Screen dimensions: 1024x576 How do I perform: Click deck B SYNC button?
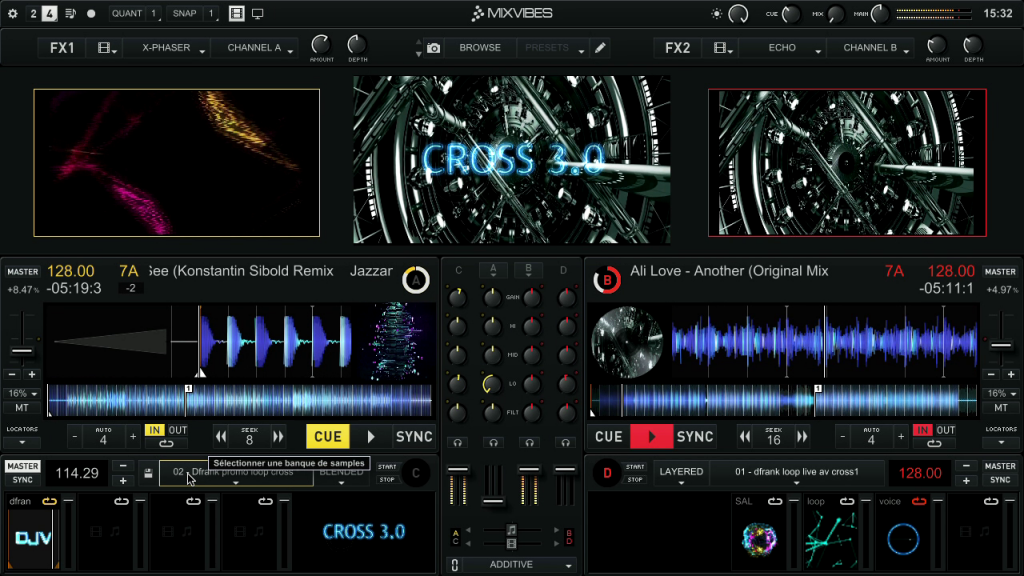(695, 437)
